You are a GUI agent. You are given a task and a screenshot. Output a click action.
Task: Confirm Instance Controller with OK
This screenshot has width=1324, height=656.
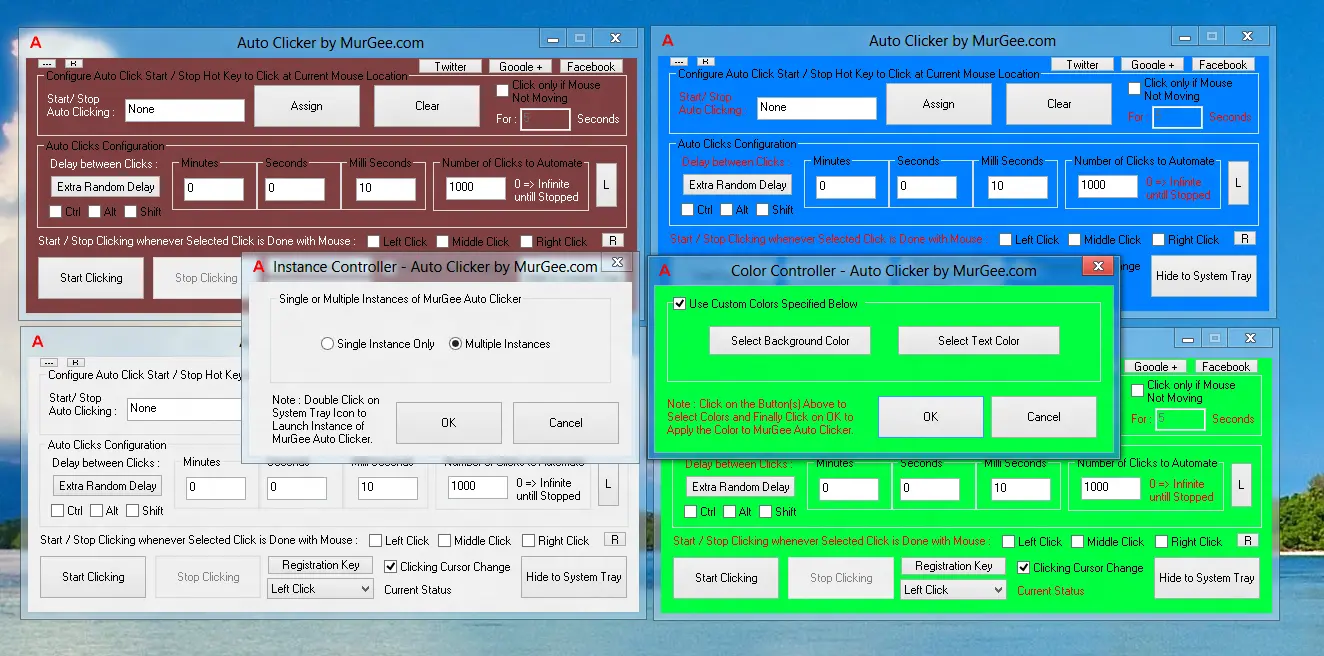tap(449, 423)
